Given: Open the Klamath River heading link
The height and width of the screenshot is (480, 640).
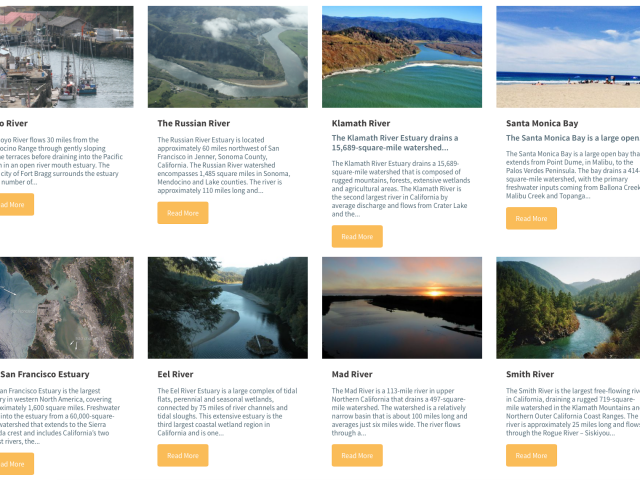Looking at the screenshot, I should tap(361, 123).
